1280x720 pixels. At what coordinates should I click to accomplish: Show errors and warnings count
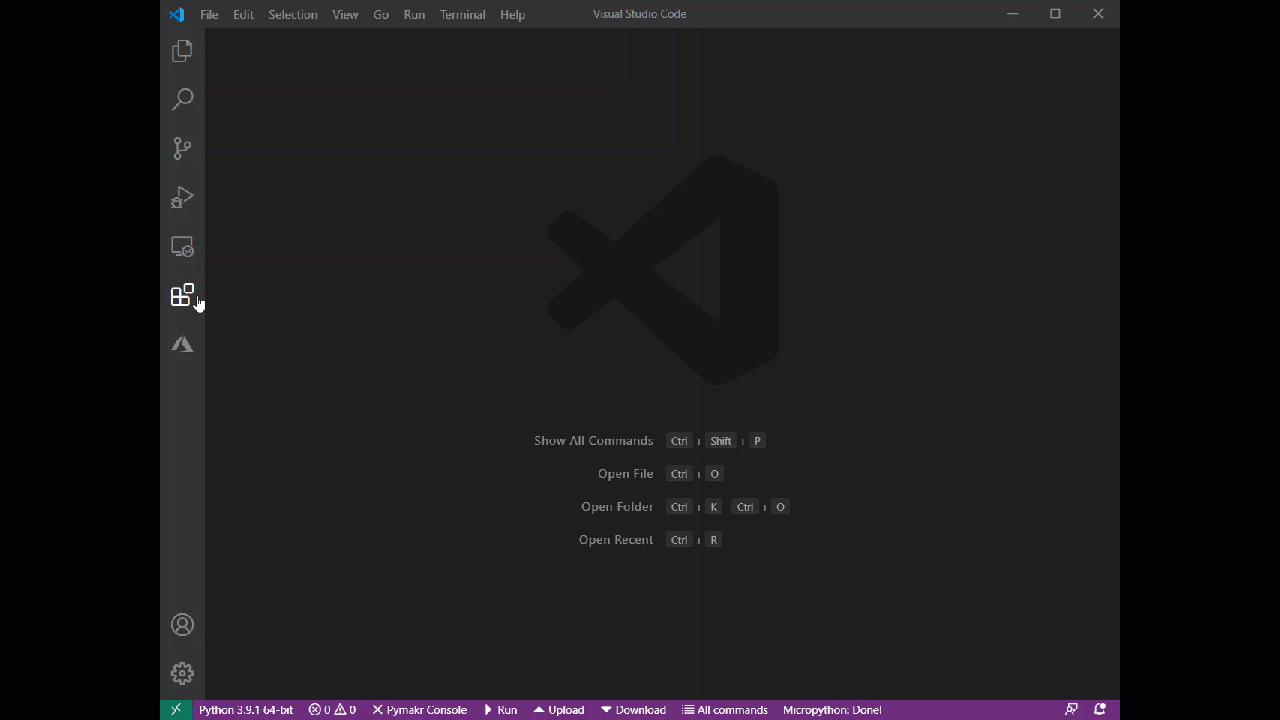click(x=332, y=710)
